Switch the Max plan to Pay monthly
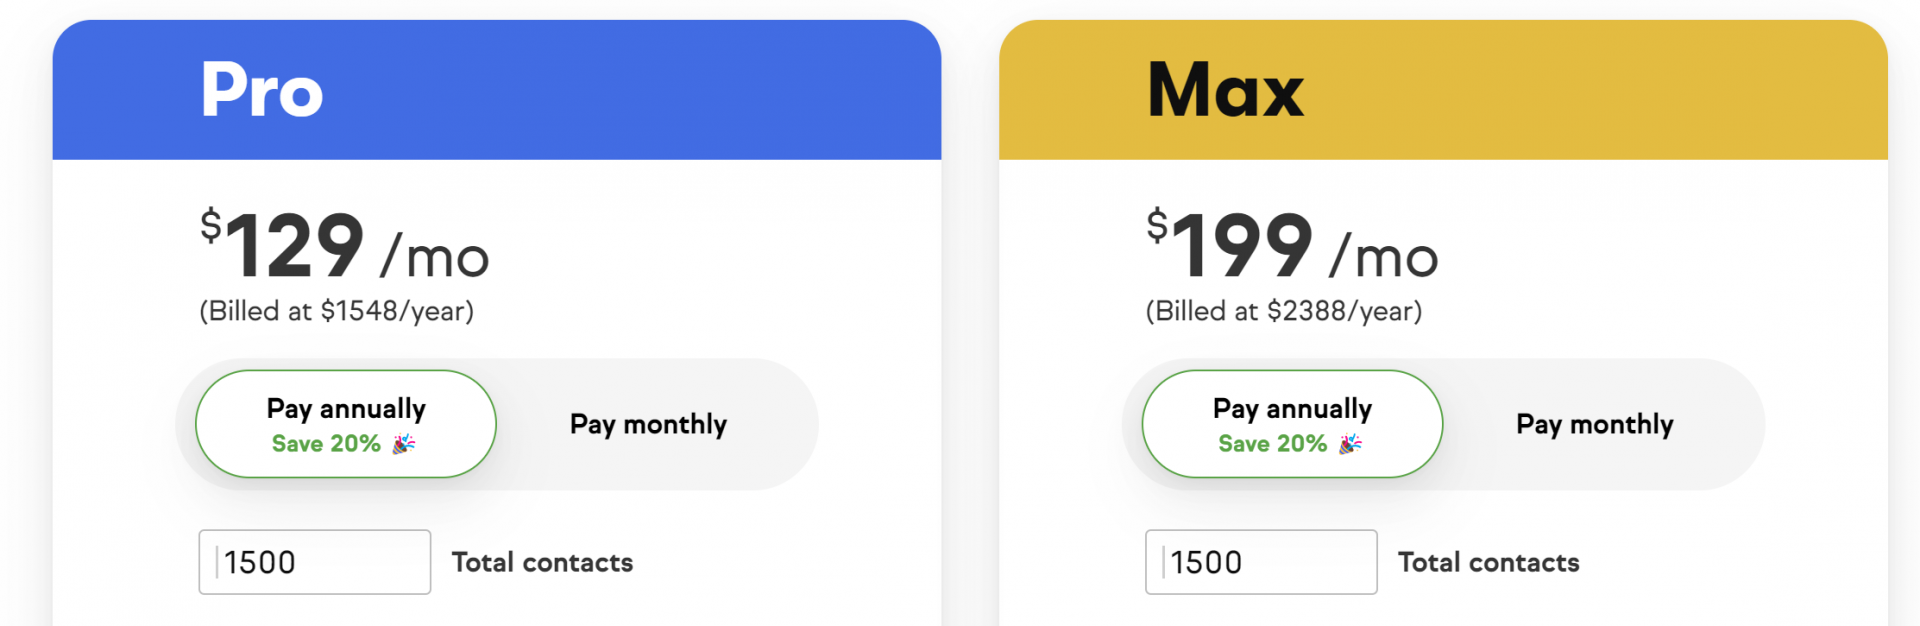This screenshot has width=1920, height=626. [1594, 424]
